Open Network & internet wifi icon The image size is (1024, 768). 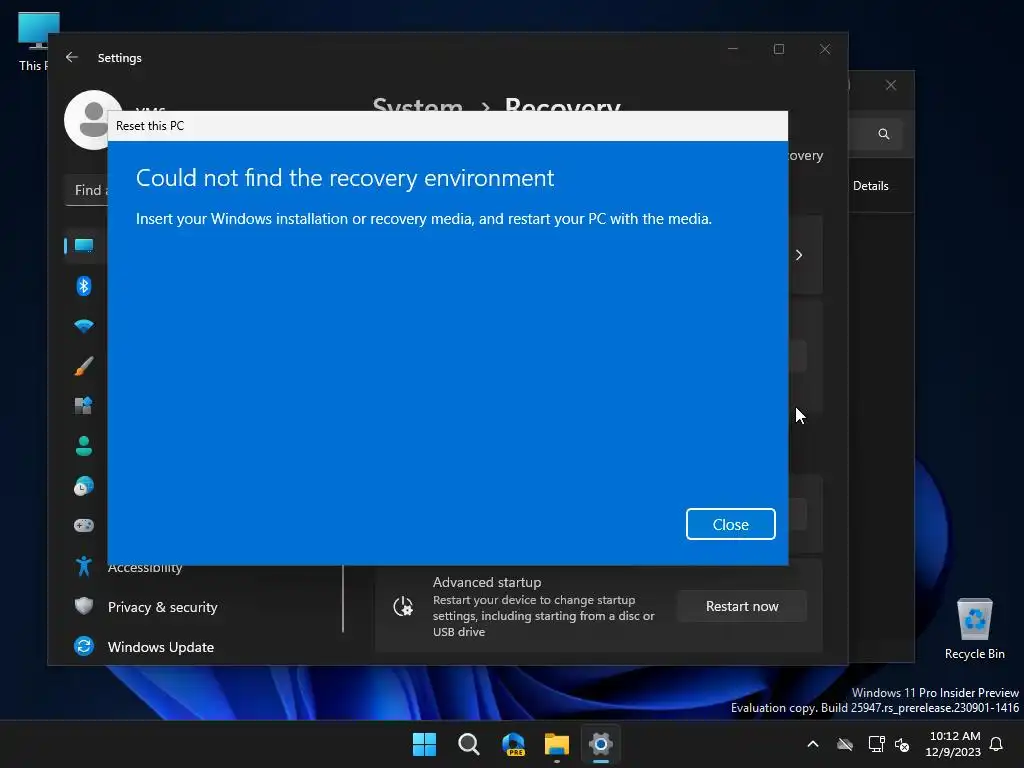click(84, 326)
